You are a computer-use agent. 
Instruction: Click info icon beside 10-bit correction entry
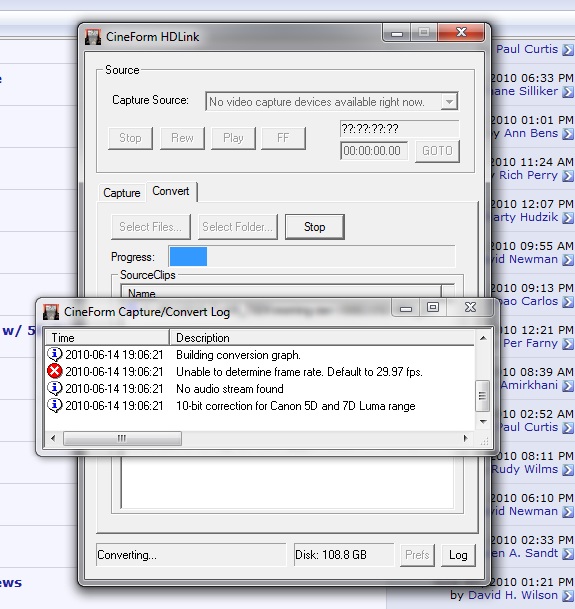(55, 405)
